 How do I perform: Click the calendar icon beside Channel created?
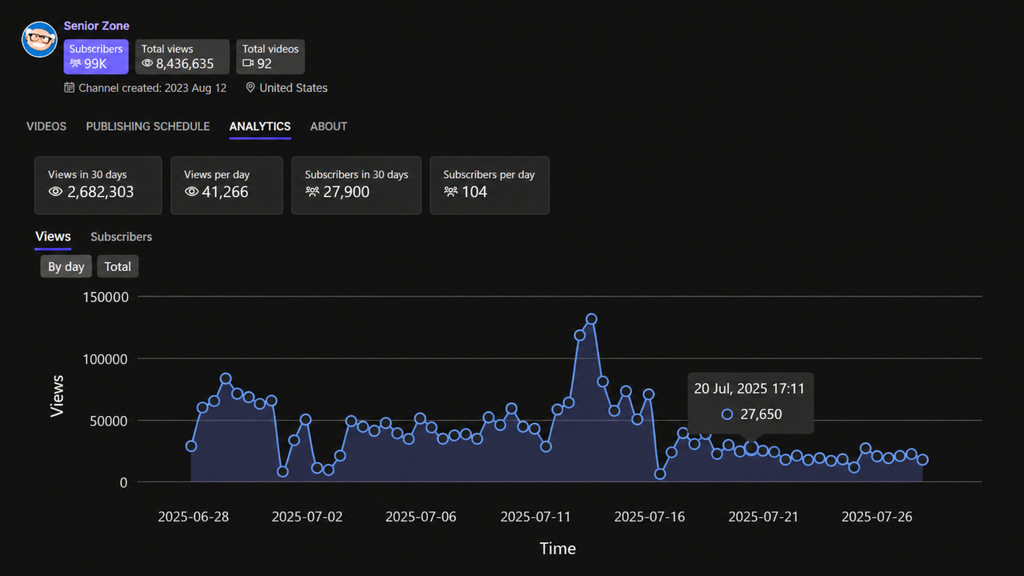click(69, 88)
